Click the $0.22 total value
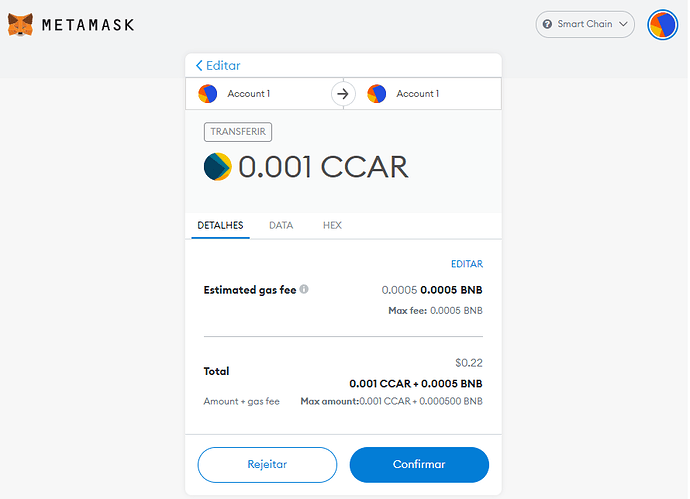Image resolution: width=690 pixels, height=499 pixels. point(468,363)
